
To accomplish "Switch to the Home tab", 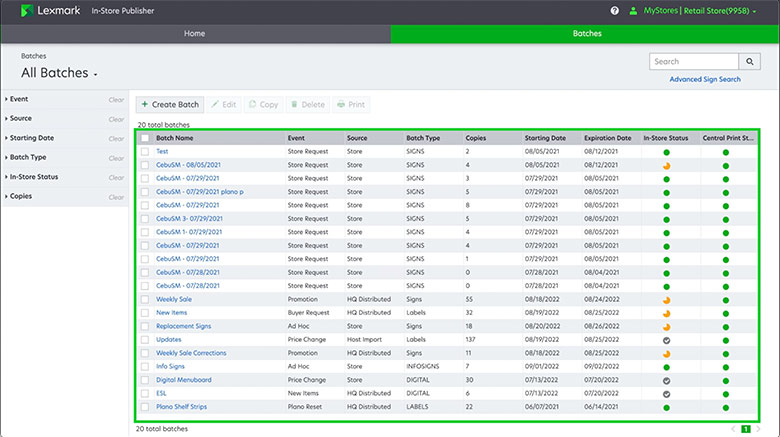I will (x=195, y=33).
